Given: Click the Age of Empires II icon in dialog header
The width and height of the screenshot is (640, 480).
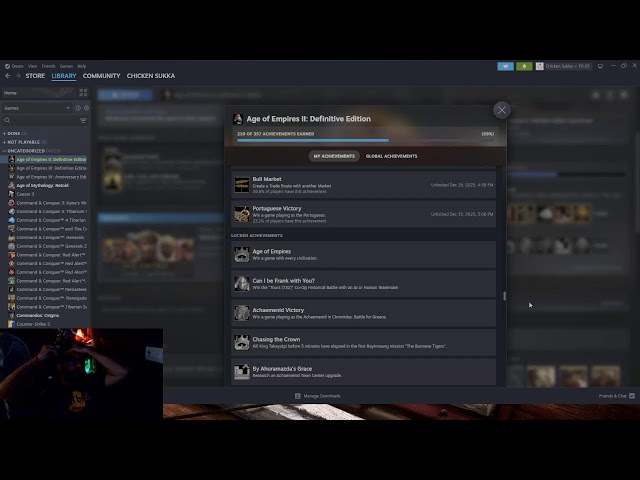Looking at the screenshot, I should coord(238,119).
